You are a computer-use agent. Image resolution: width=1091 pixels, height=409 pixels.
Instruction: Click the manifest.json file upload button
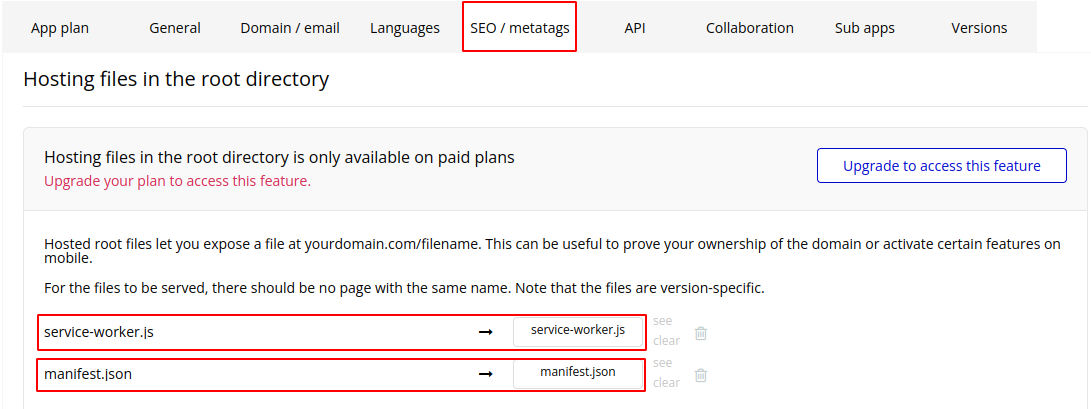tap(578, 373)
